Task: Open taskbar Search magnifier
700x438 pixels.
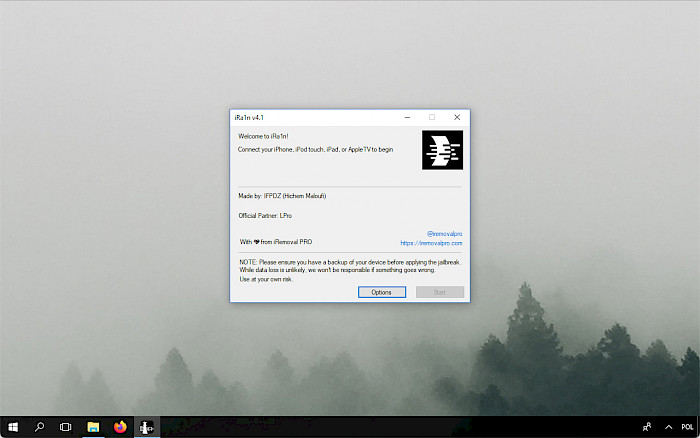Action: (x=39, y=427)
